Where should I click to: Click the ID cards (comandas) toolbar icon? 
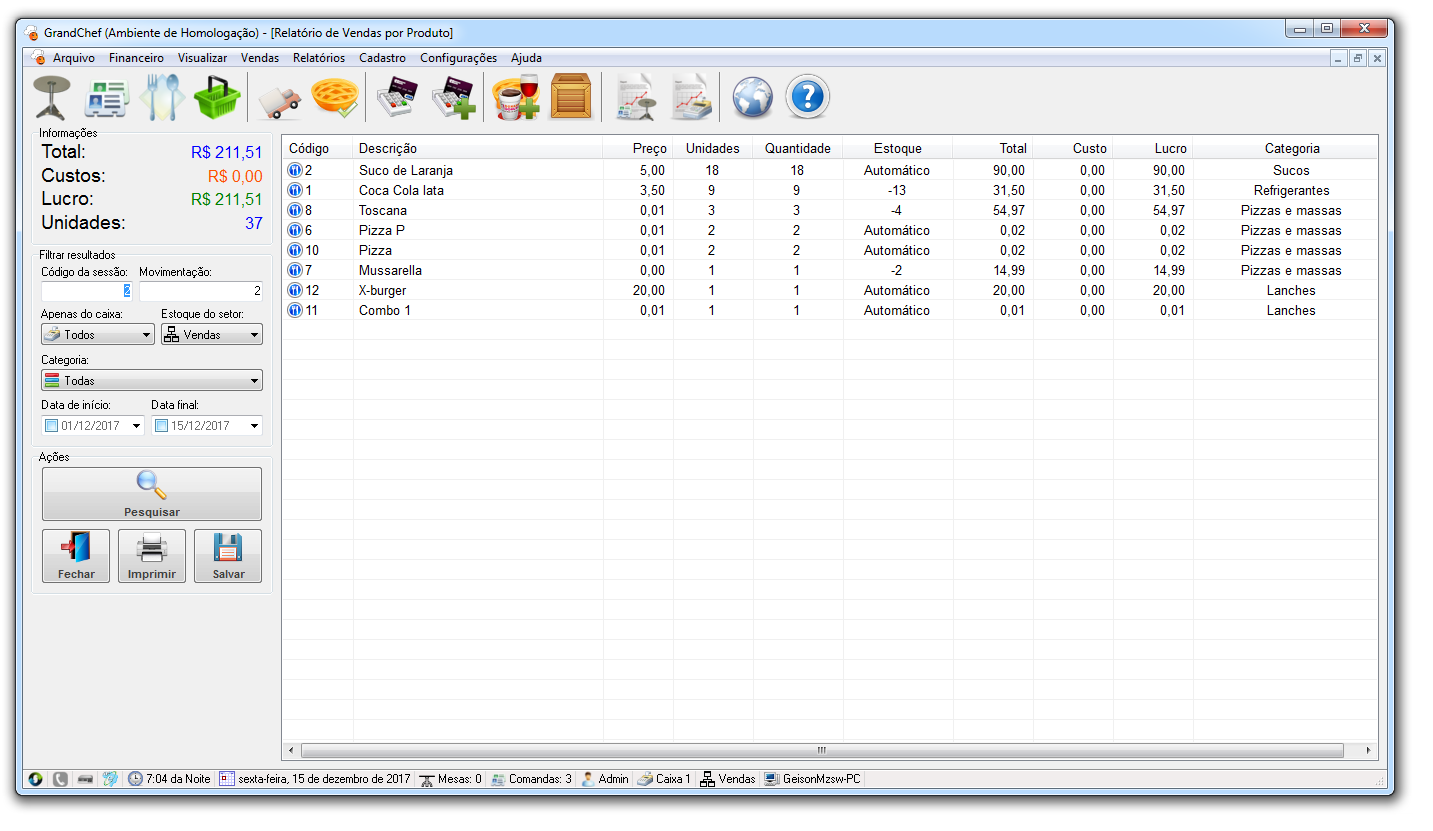coord(107,98)
